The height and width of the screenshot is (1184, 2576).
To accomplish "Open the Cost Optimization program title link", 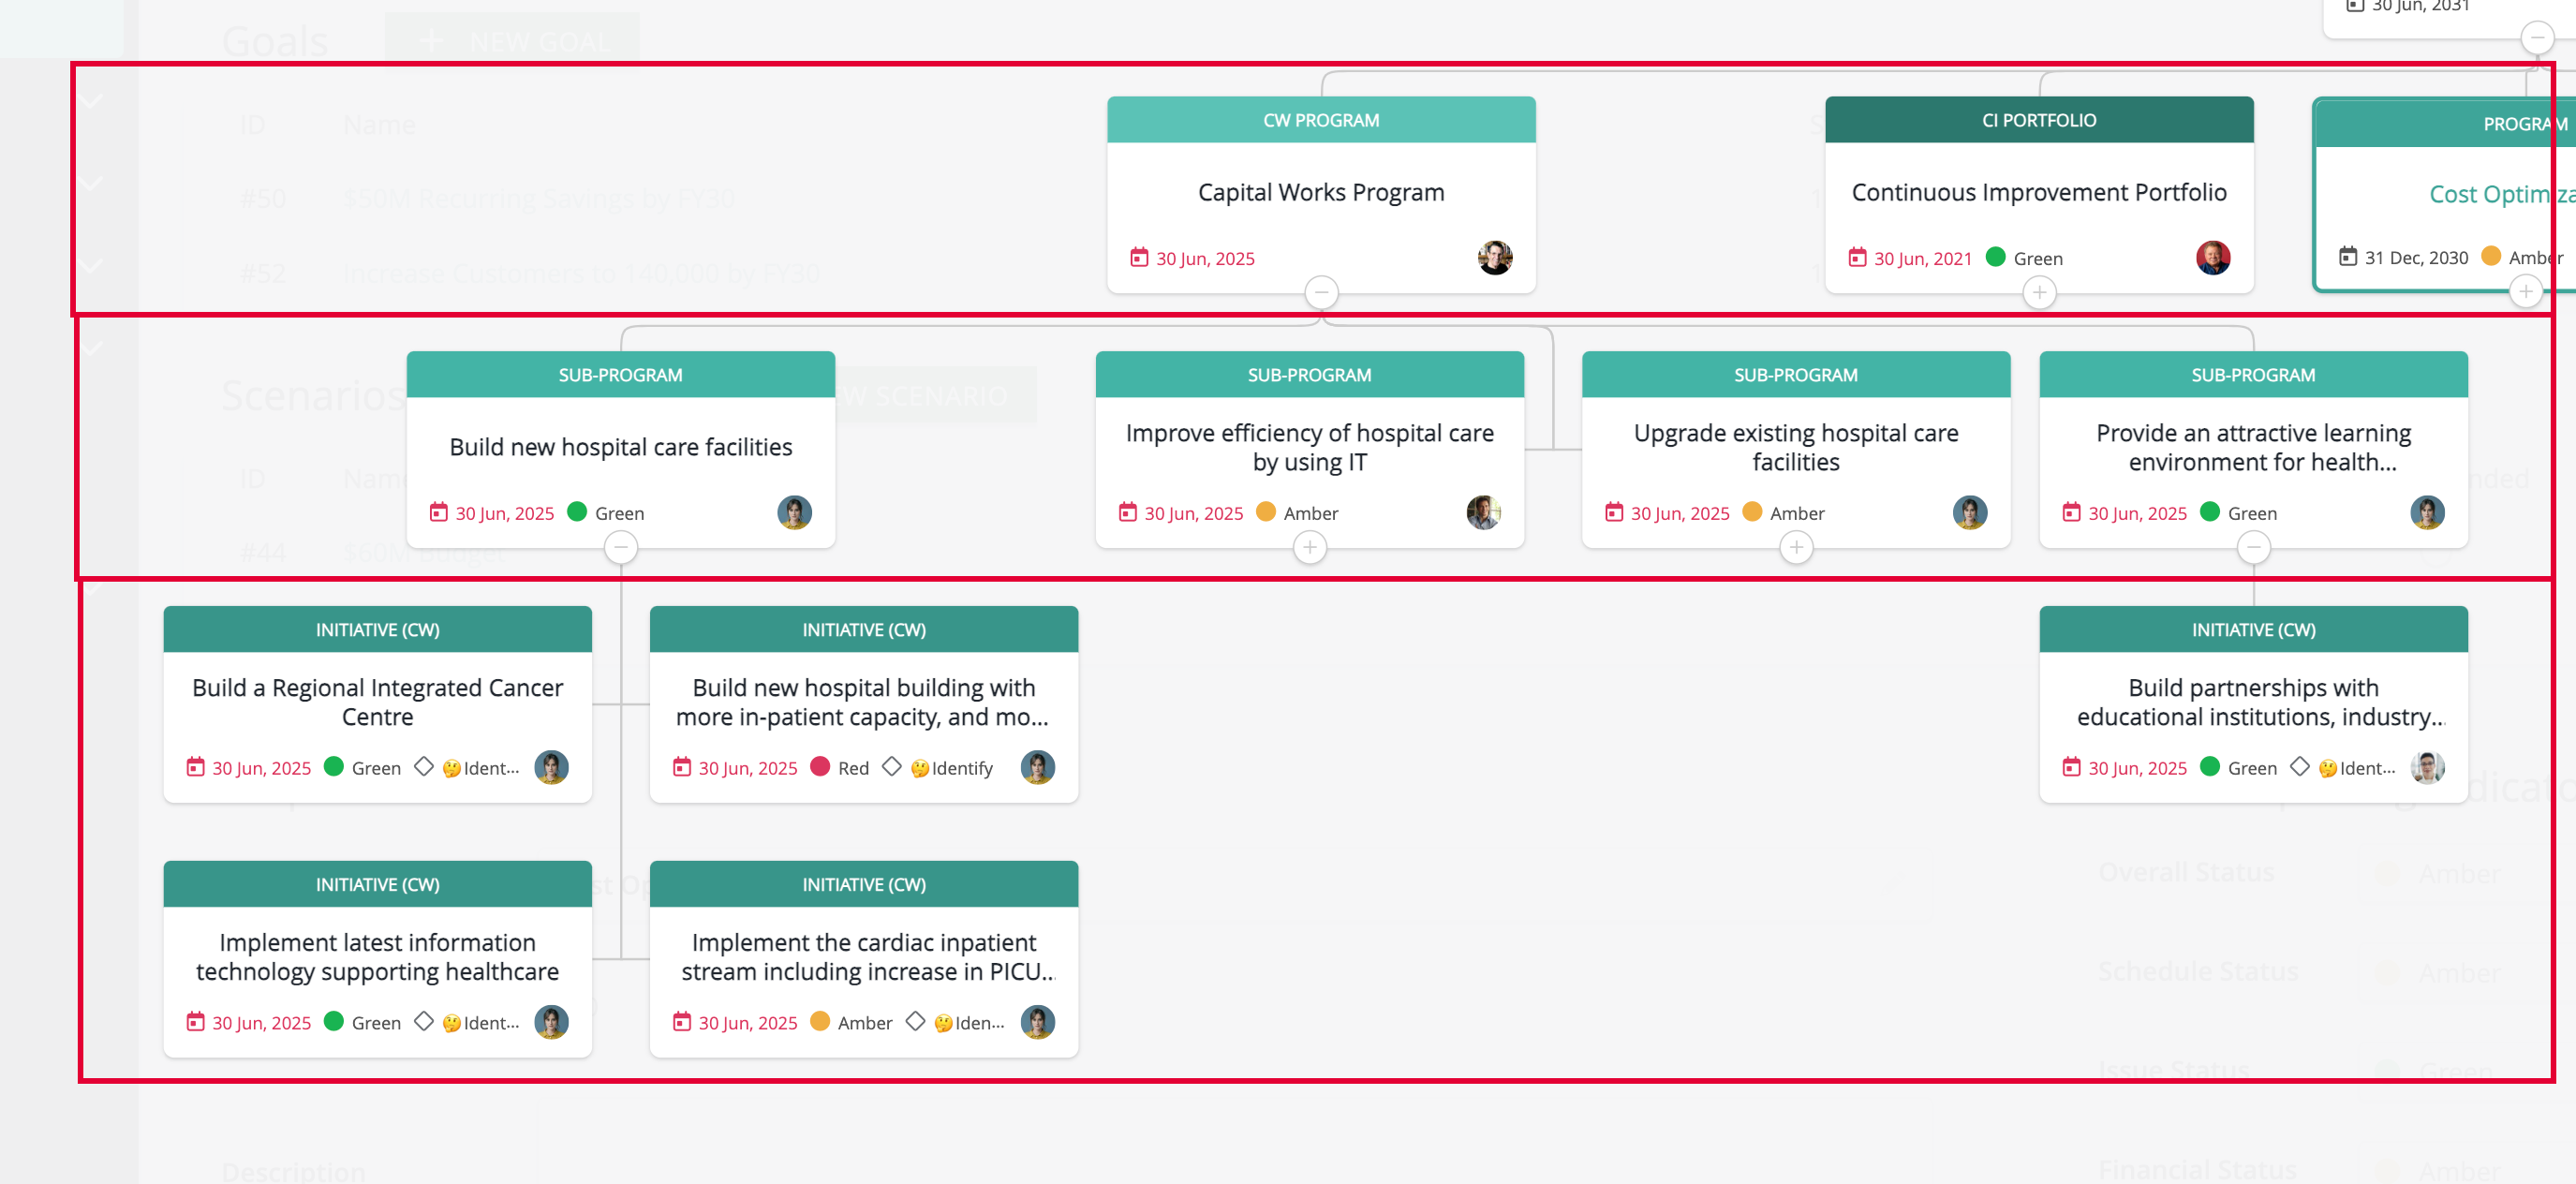I will coord(2502,194).
